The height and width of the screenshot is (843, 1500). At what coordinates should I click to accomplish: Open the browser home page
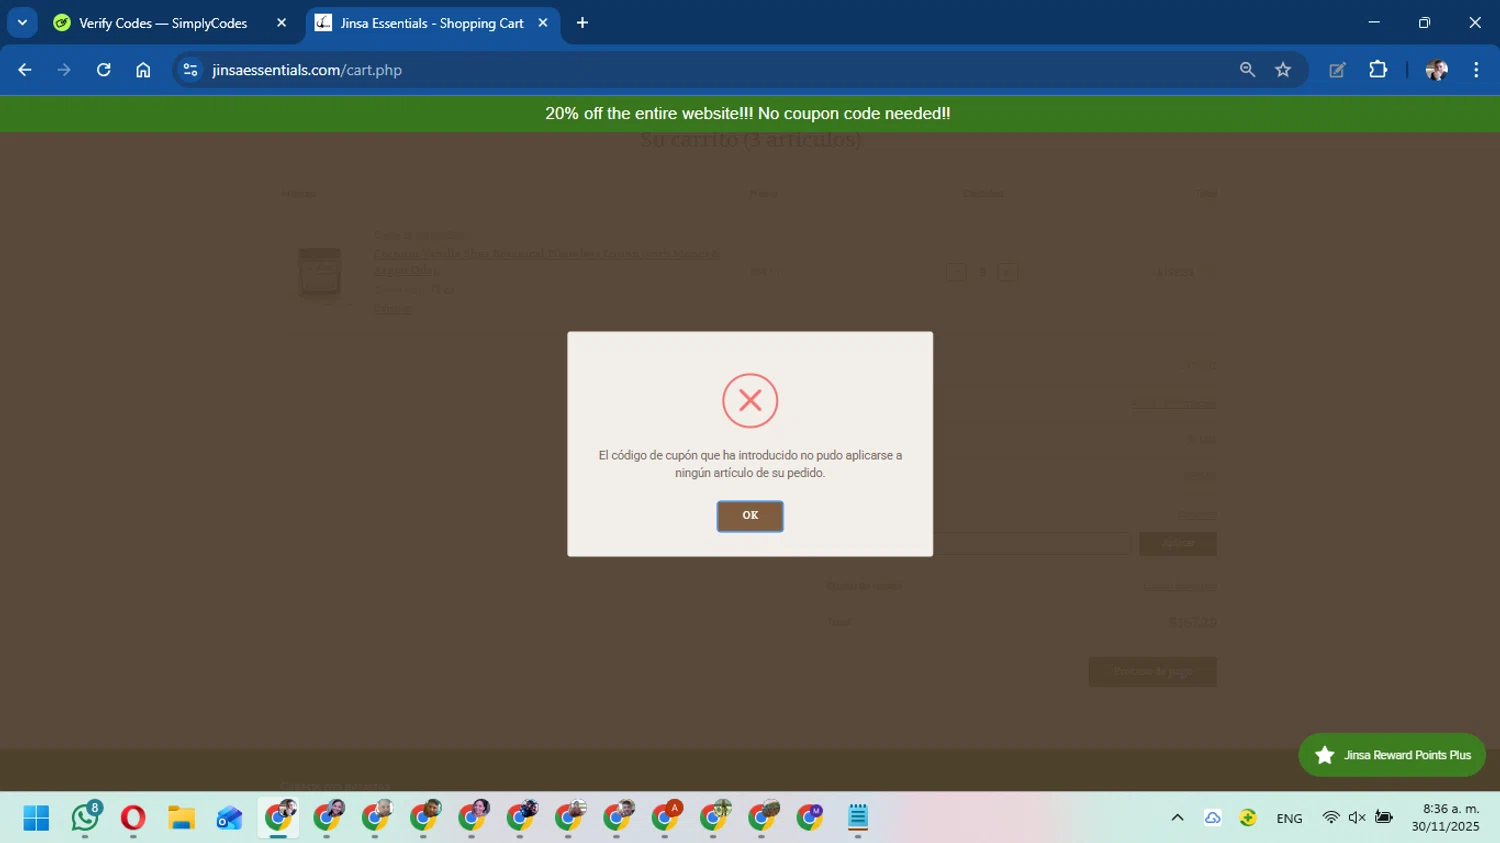coord(143,70)
